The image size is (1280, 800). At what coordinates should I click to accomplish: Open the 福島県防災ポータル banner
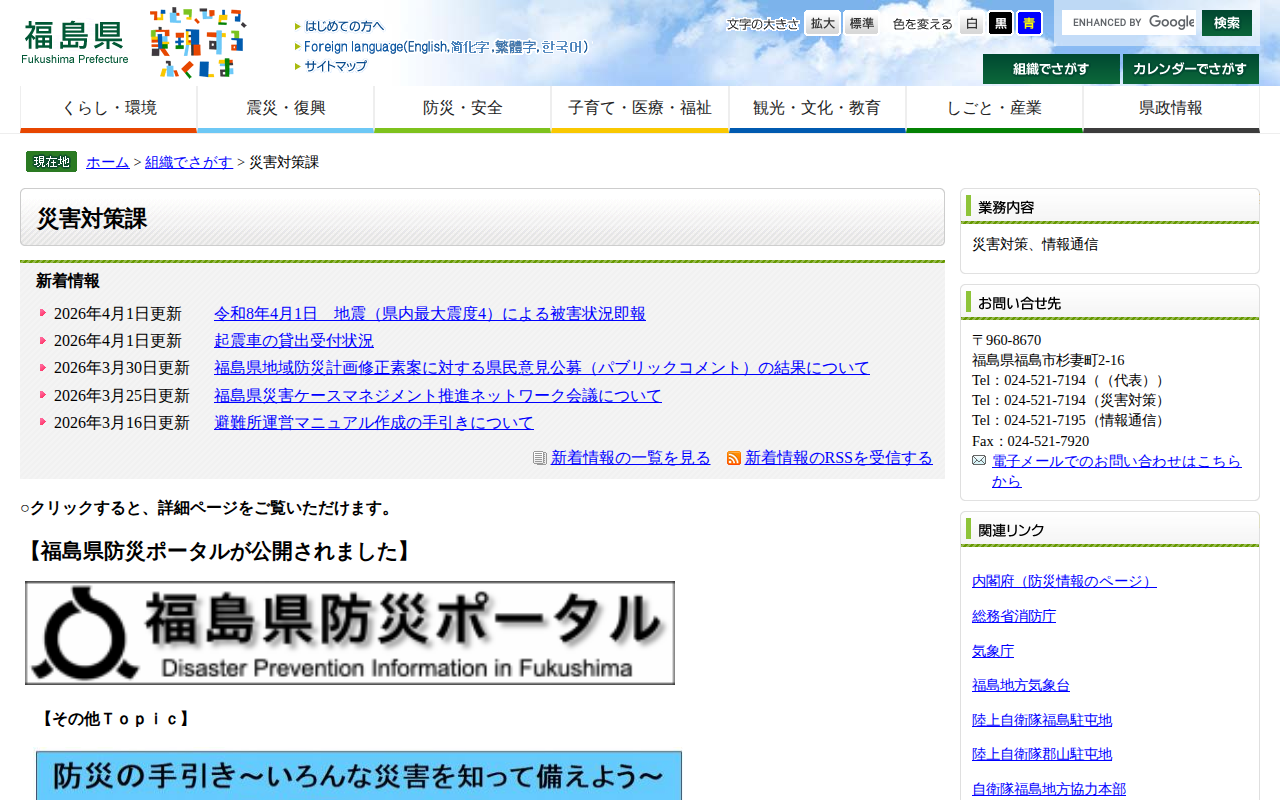click(350, 632)
